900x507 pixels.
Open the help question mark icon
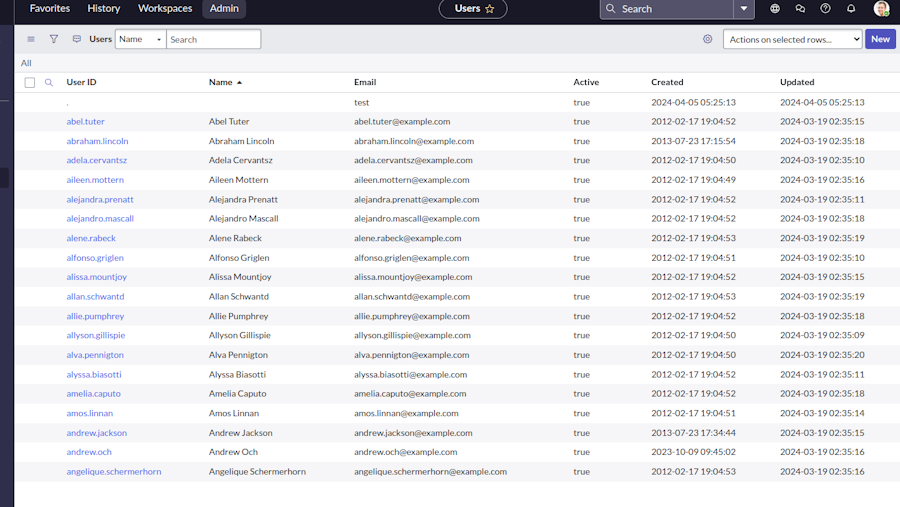tap(825, 9)
